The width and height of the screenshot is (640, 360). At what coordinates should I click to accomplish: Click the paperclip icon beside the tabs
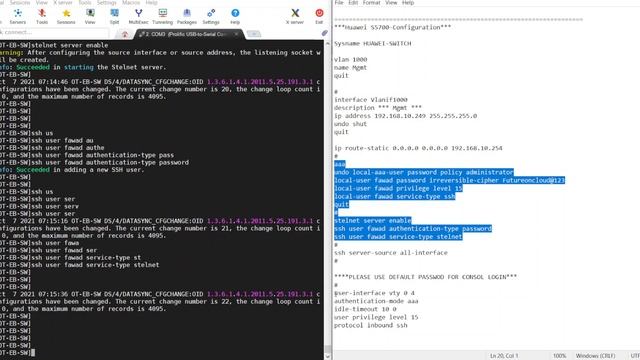pyautogui.click(x=324, y=33)
